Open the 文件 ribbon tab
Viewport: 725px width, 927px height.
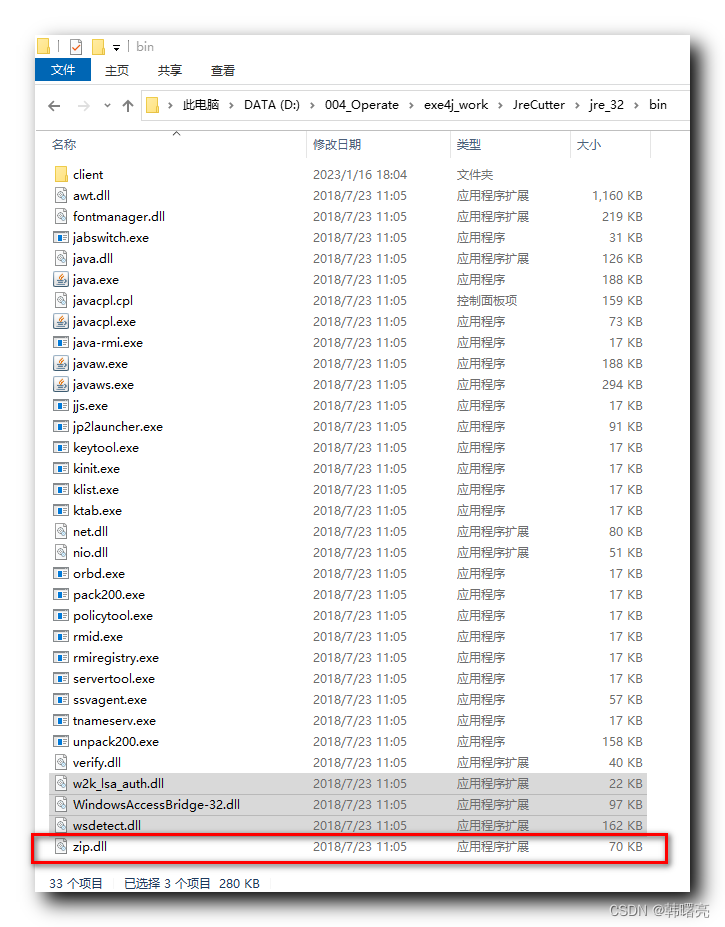click(63, 70)
